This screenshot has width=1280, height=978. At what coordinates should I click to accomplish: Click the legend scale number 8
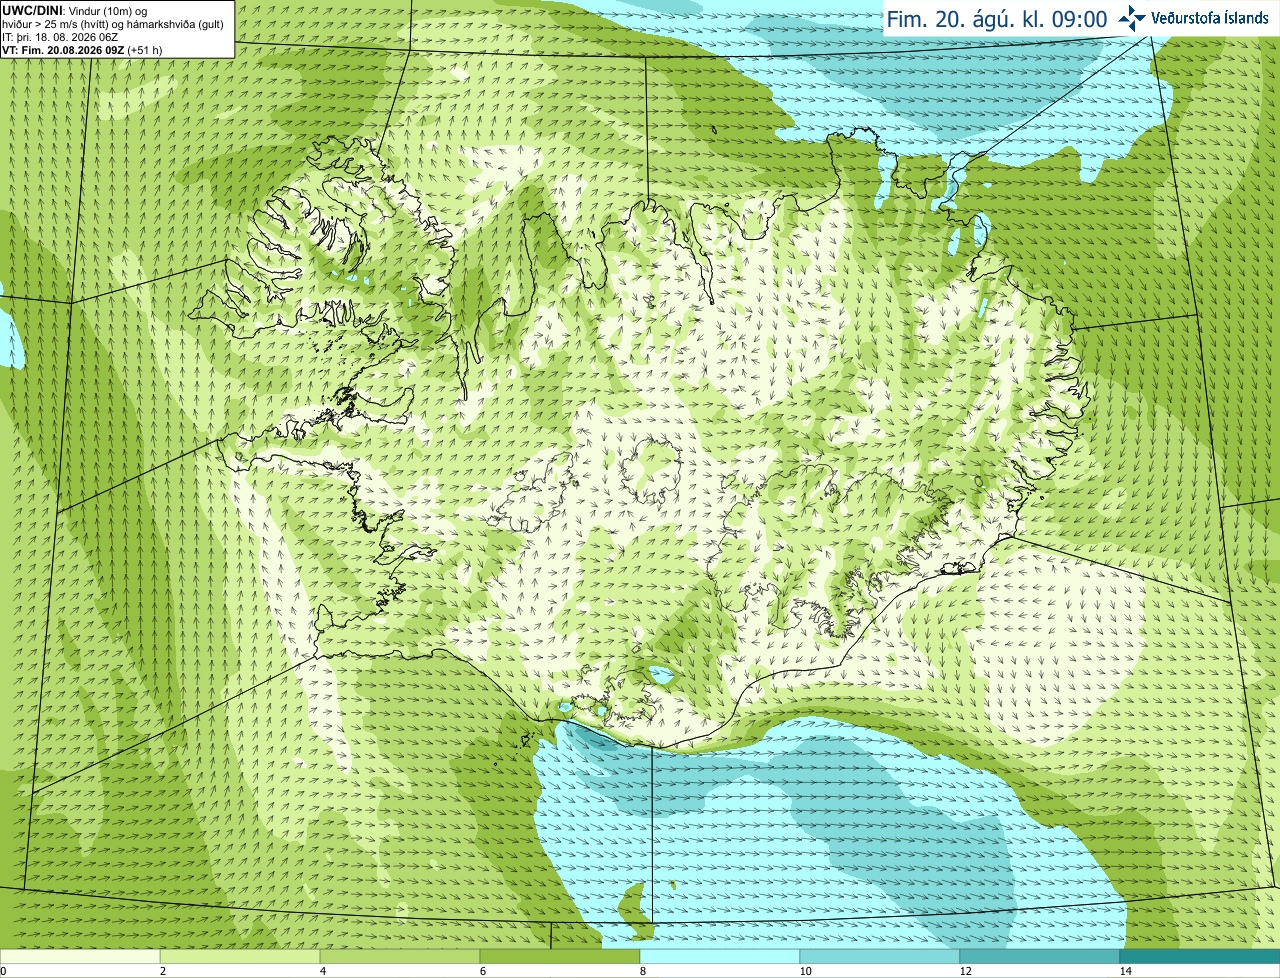[x=643, y=971]
